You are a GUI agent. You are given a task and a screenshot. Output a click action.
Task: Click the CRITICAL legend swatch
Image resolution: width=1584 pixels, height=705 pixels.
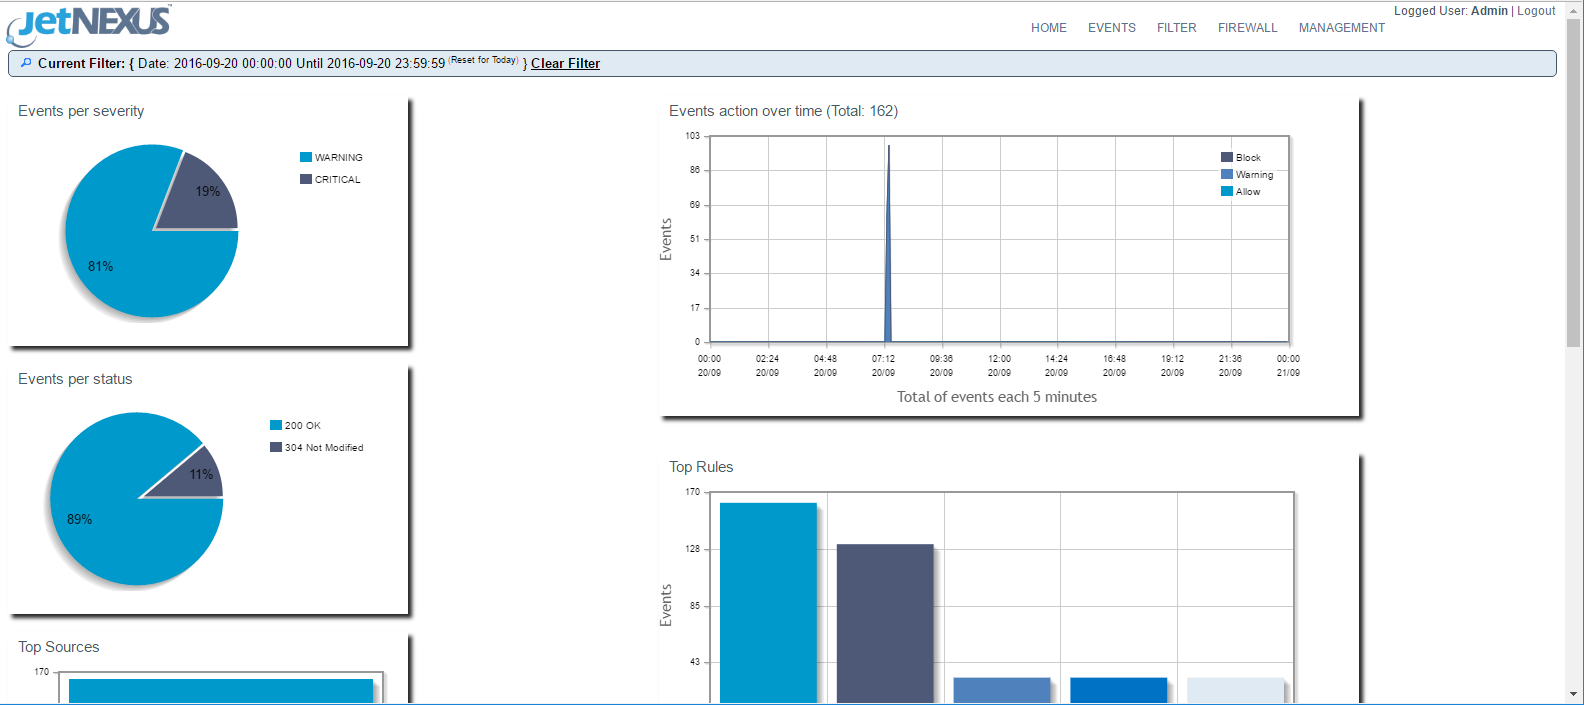tap(306, 179)
